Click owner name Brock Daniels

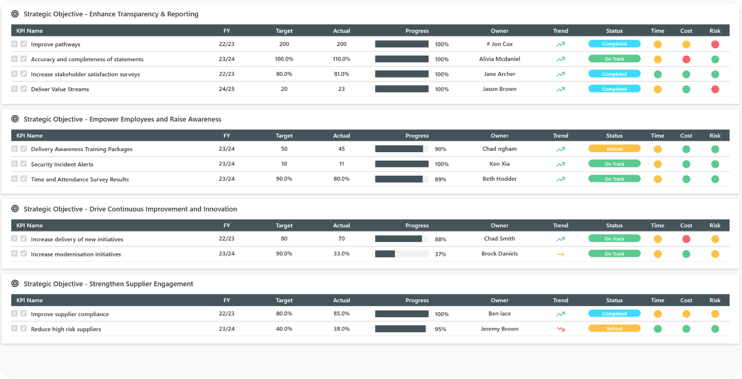click(x=499, y=254)
